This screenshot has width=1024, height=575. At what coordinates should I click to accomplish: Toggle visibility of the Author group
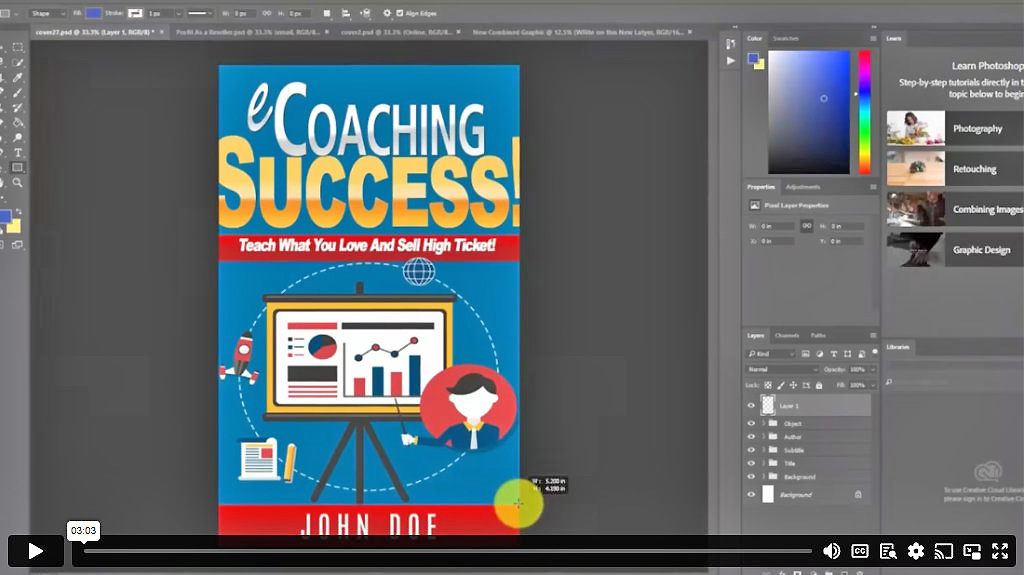(751, 437)
